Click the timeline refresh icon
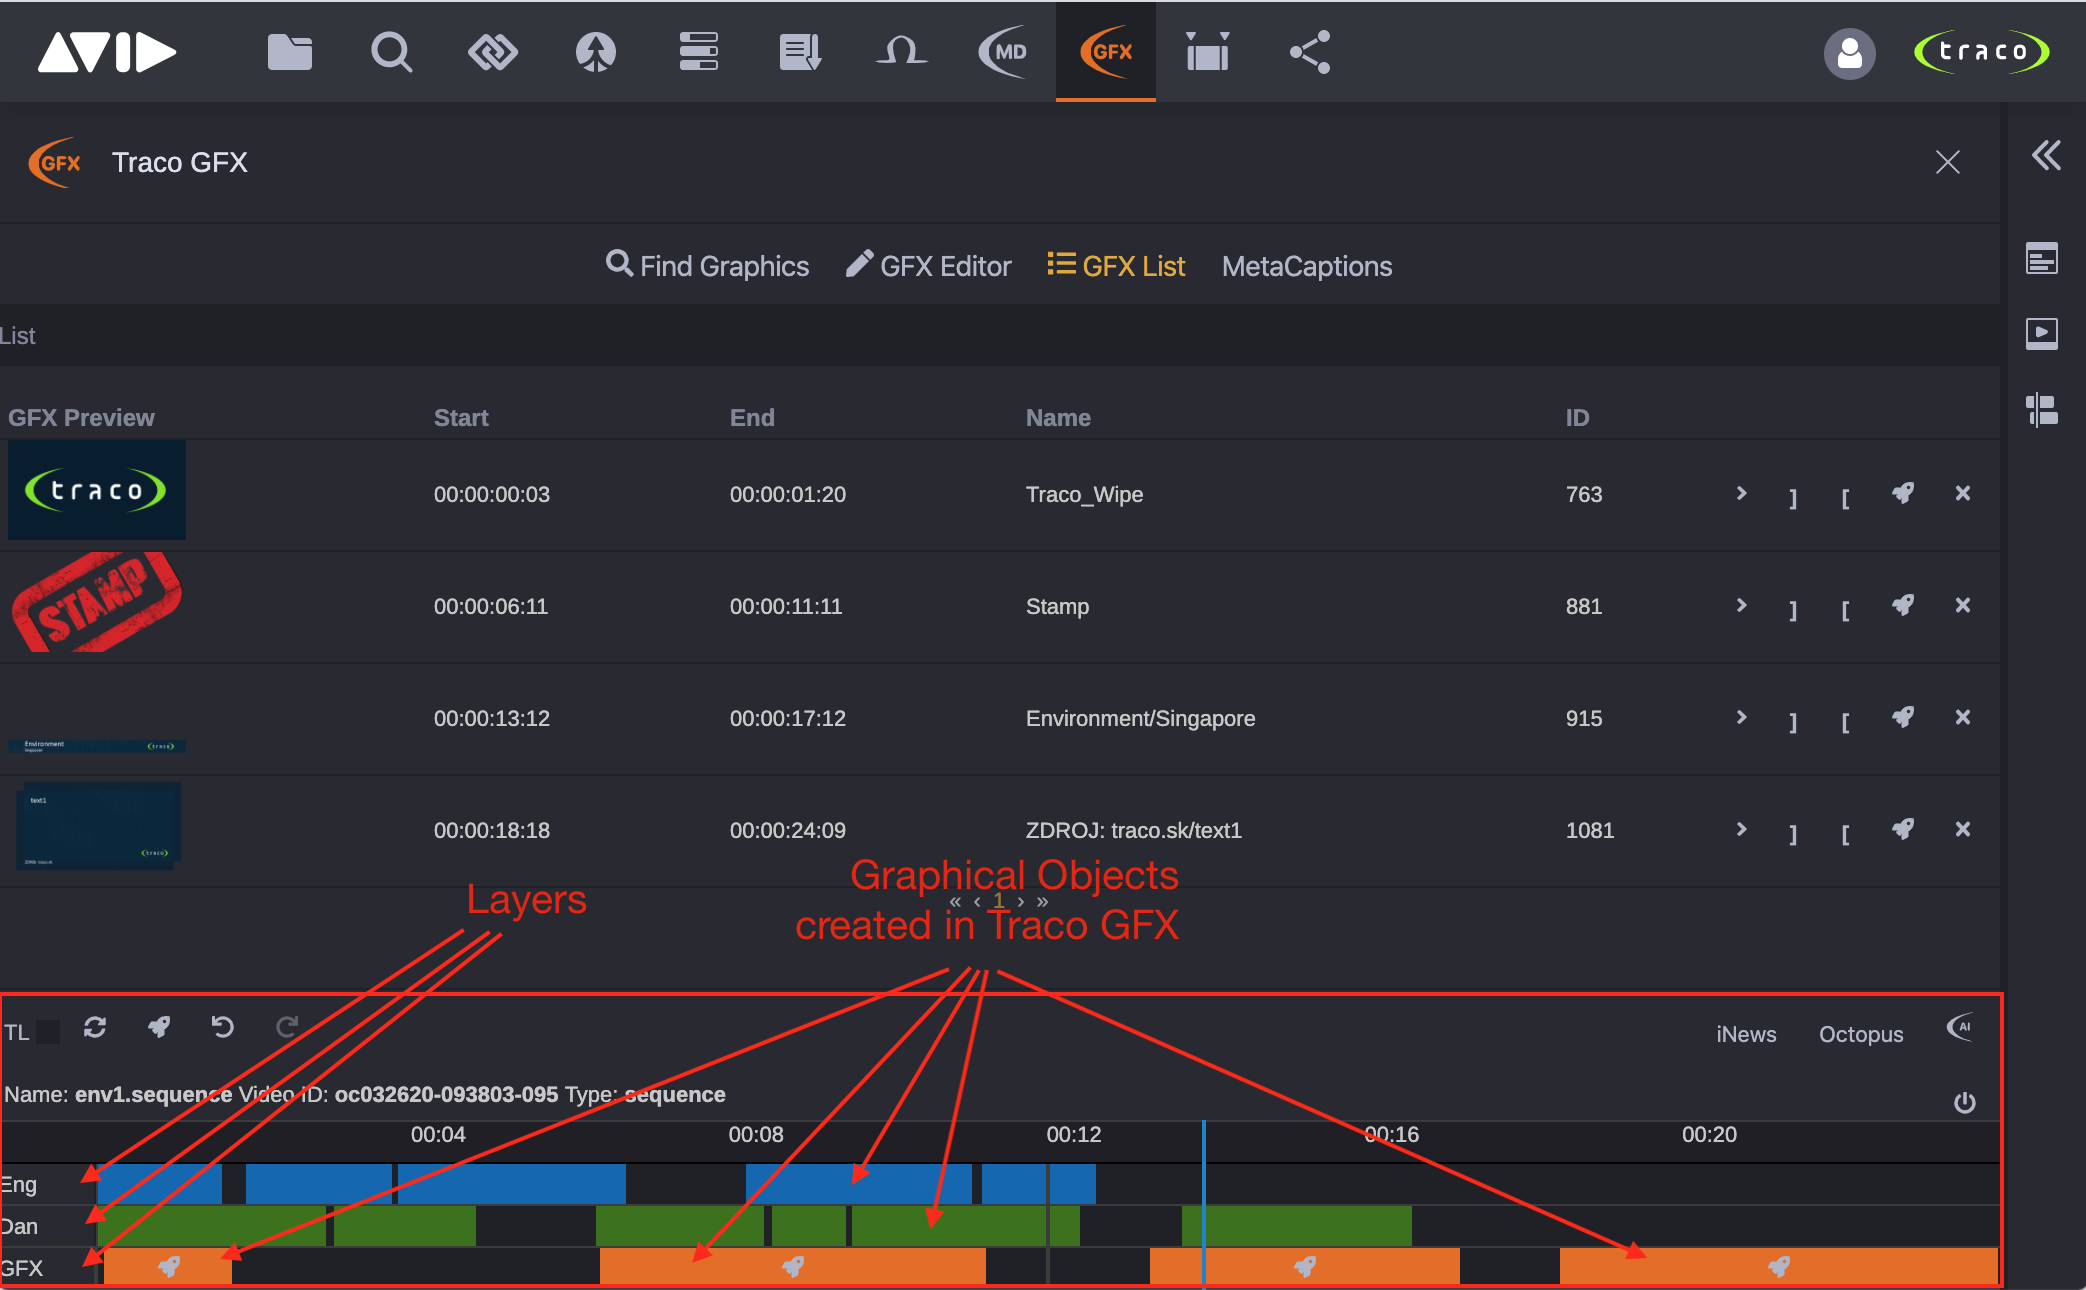The image size is (2086, 1290). coord(95,1027)
